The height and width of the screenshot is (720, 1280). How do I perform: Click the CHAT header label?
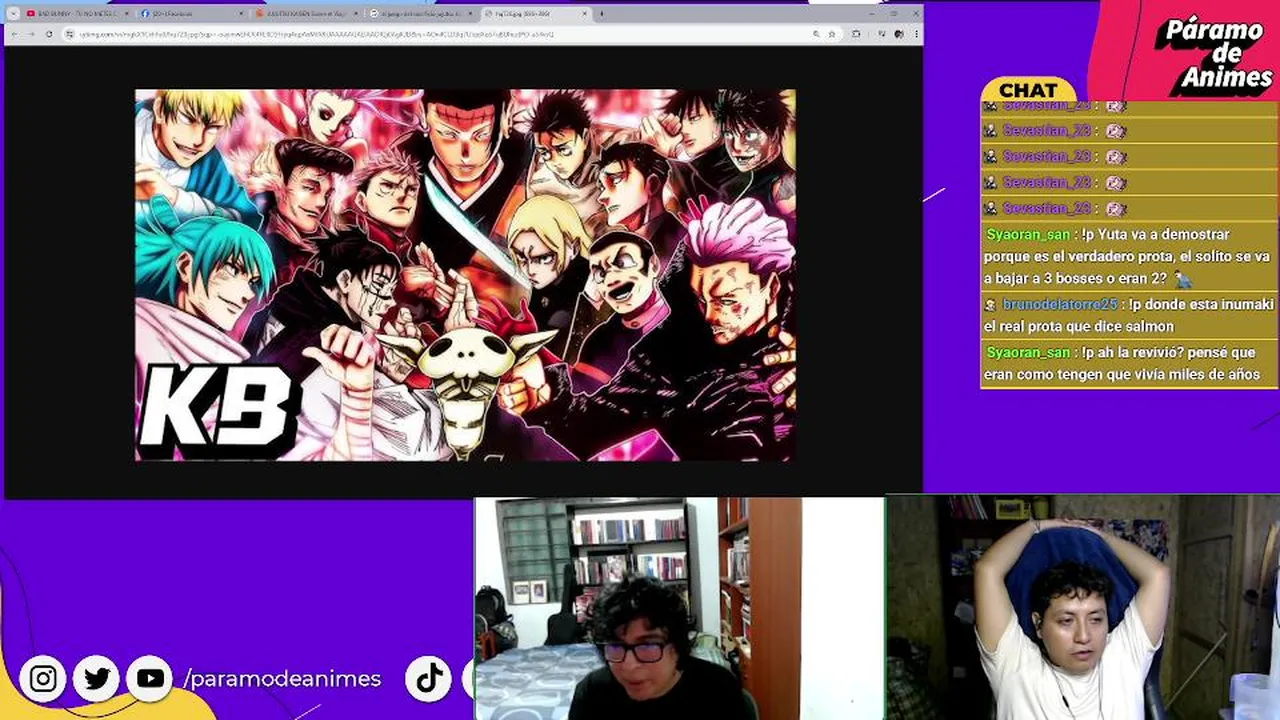click(x=1028, y=90)
